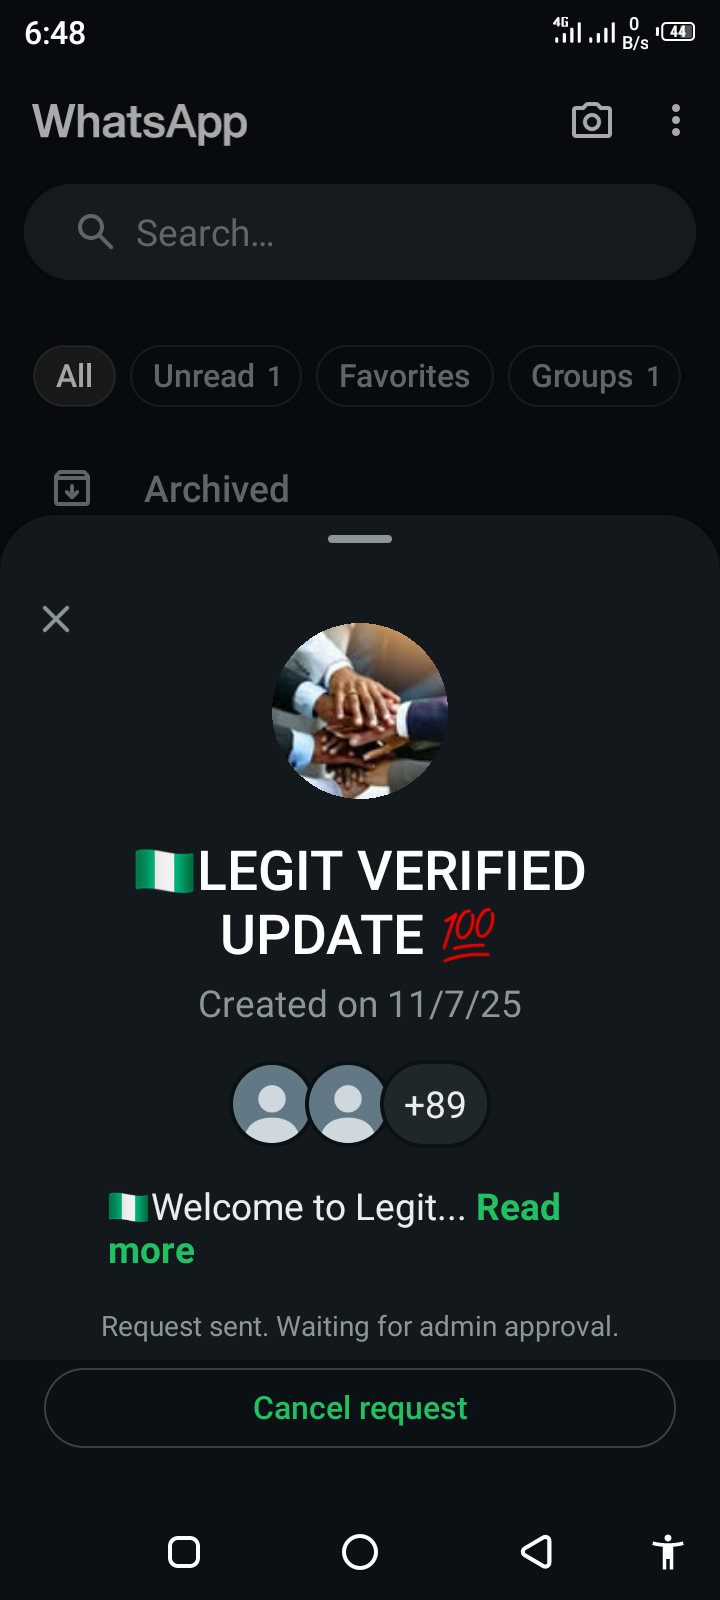The width and height of the screenshot is (720, 1600).
Task: Tap the sheet drag handle bar
Action: coord(360,539)
